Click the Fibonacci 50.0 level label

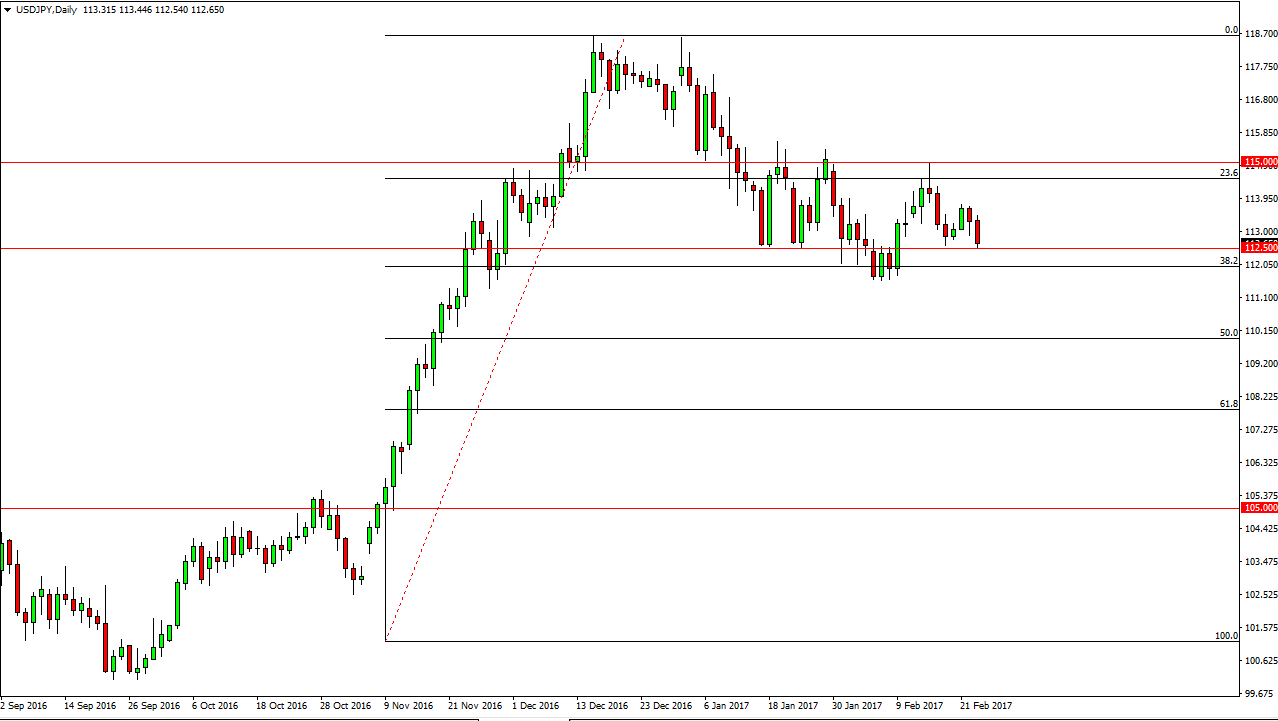tap(1230, 332)
